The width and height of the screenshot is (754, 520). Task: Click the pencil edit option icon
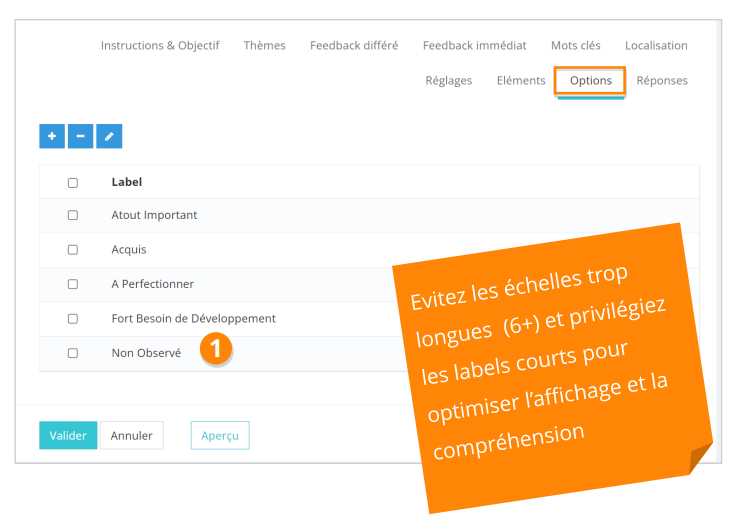tap(109, 136)
